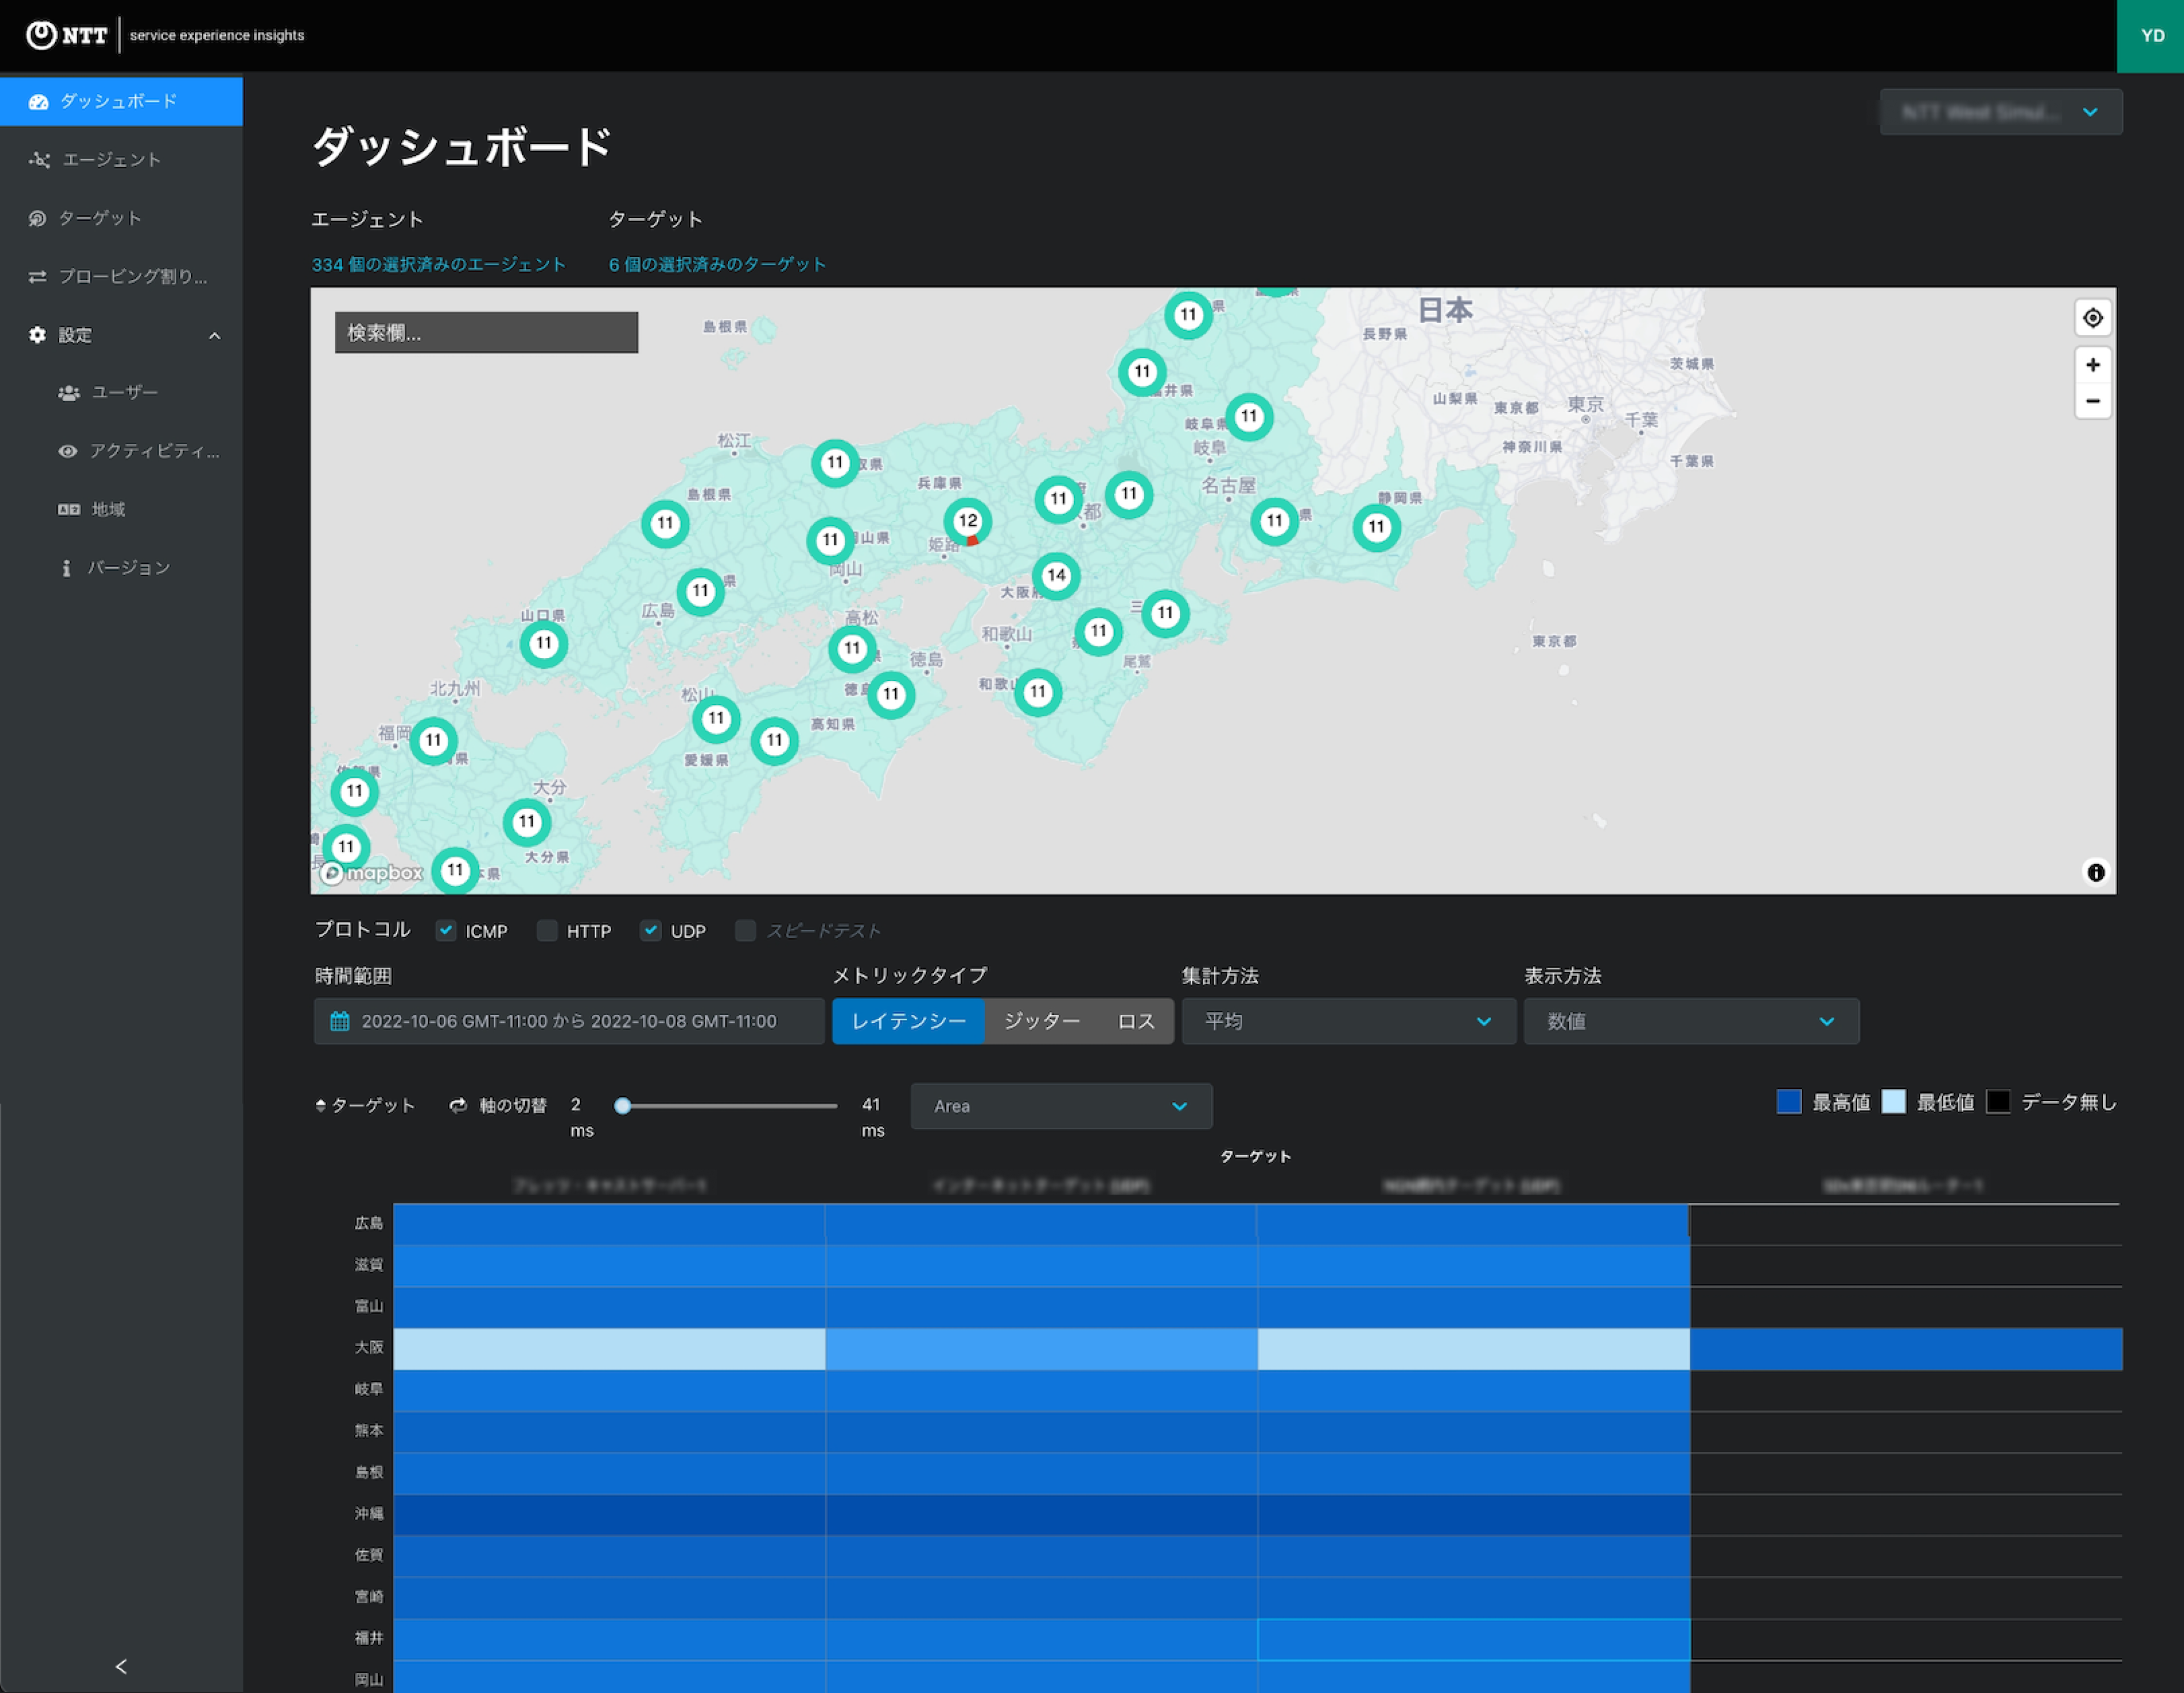Click the axis switch (軸の切替) button

(x=498, y=1105)
